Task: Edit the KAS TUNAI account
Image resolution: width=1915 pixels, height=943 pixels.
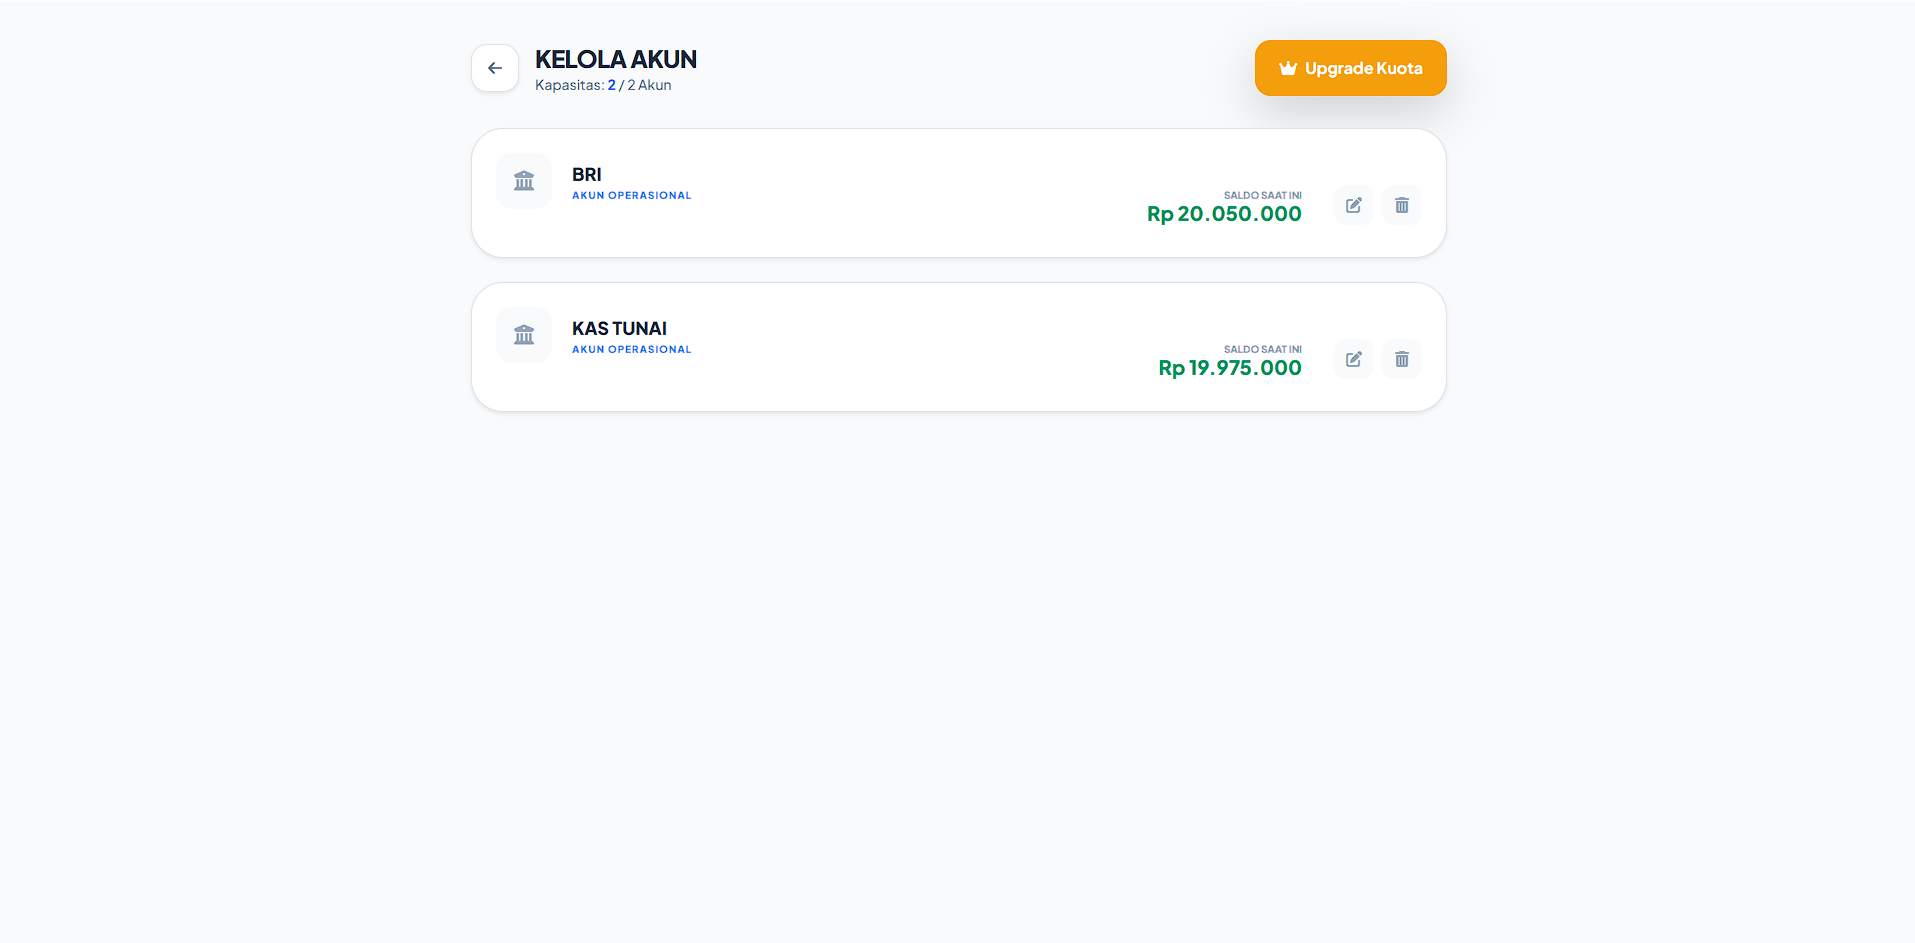Action: pyautogui.click(x=1353, y=359)
